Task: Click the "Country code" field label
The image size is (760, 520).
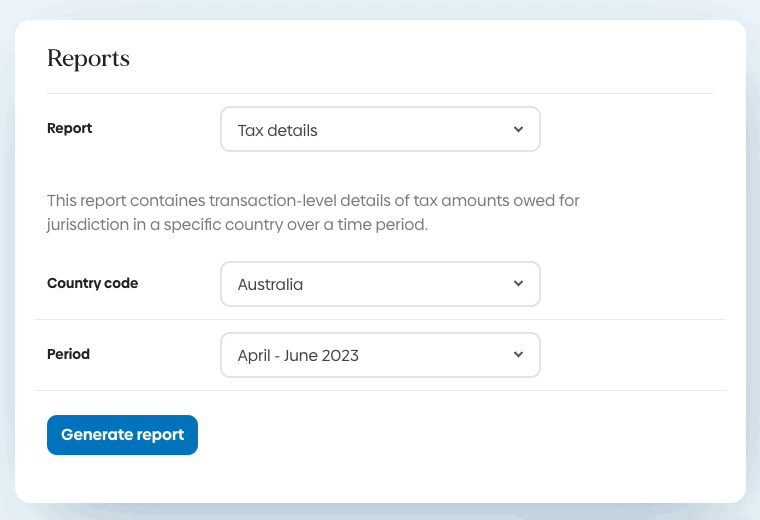Action: (x=93, y=283)
